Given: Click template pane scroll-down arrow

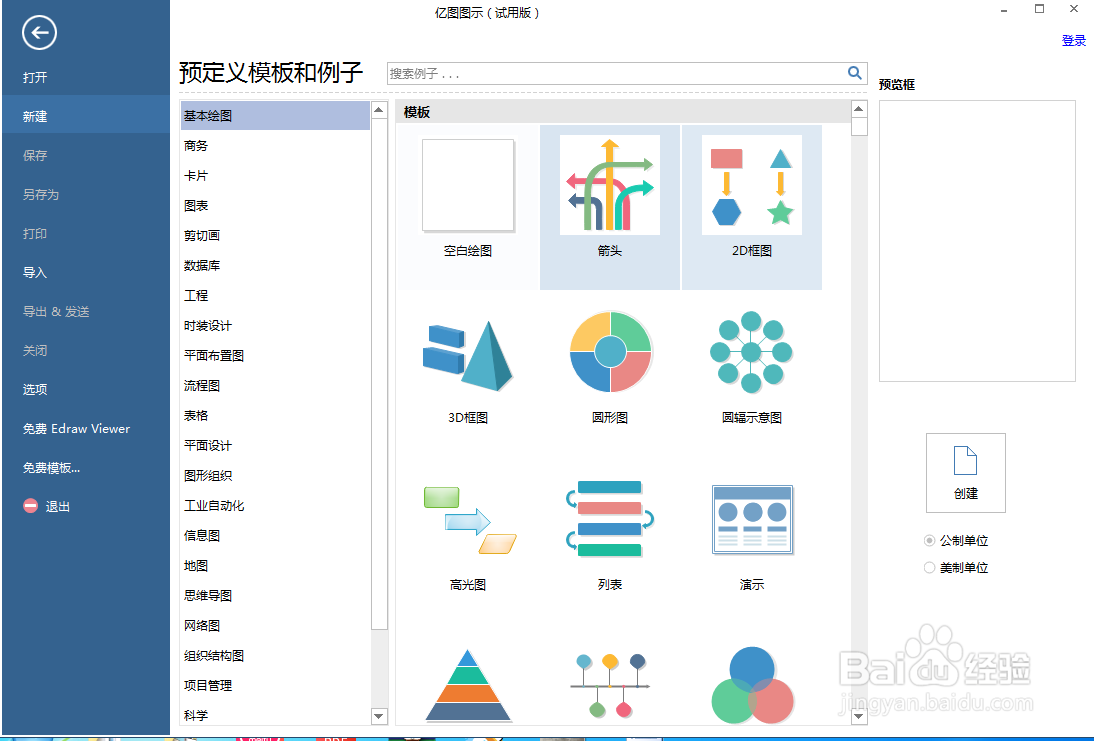Looking at the screenshot, I should tap(859, 716).
